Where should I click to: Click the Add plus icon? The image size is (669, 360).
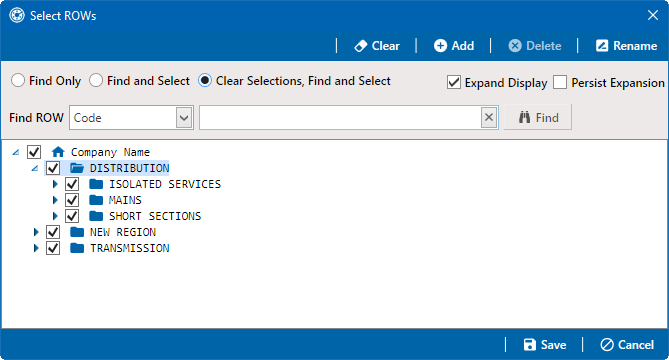point(440,46)
